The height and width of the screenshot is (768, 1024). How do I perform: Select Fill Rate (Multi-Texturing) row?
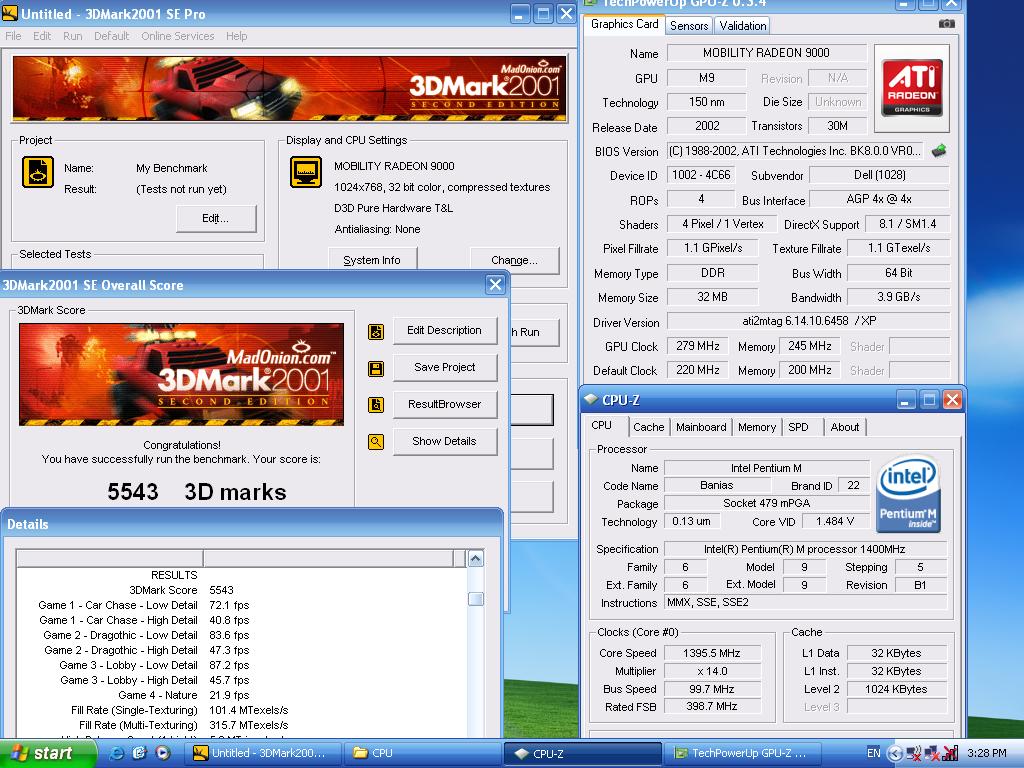click(242, 726)
